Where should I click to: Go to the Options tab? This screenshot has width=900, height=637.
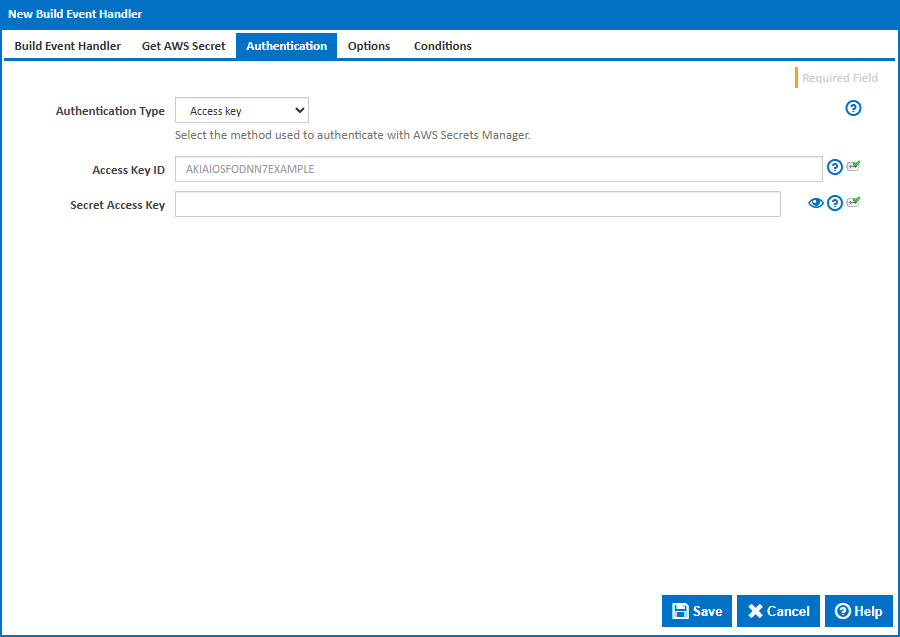[x=369, y=46]
